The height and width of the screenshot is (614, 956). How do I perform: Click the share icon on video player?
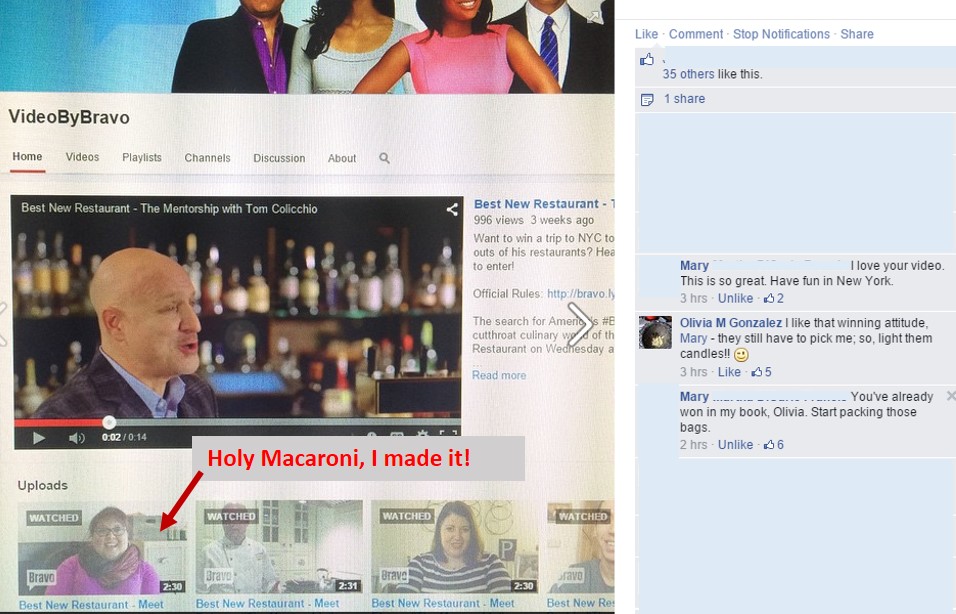(x=451, y=210)
